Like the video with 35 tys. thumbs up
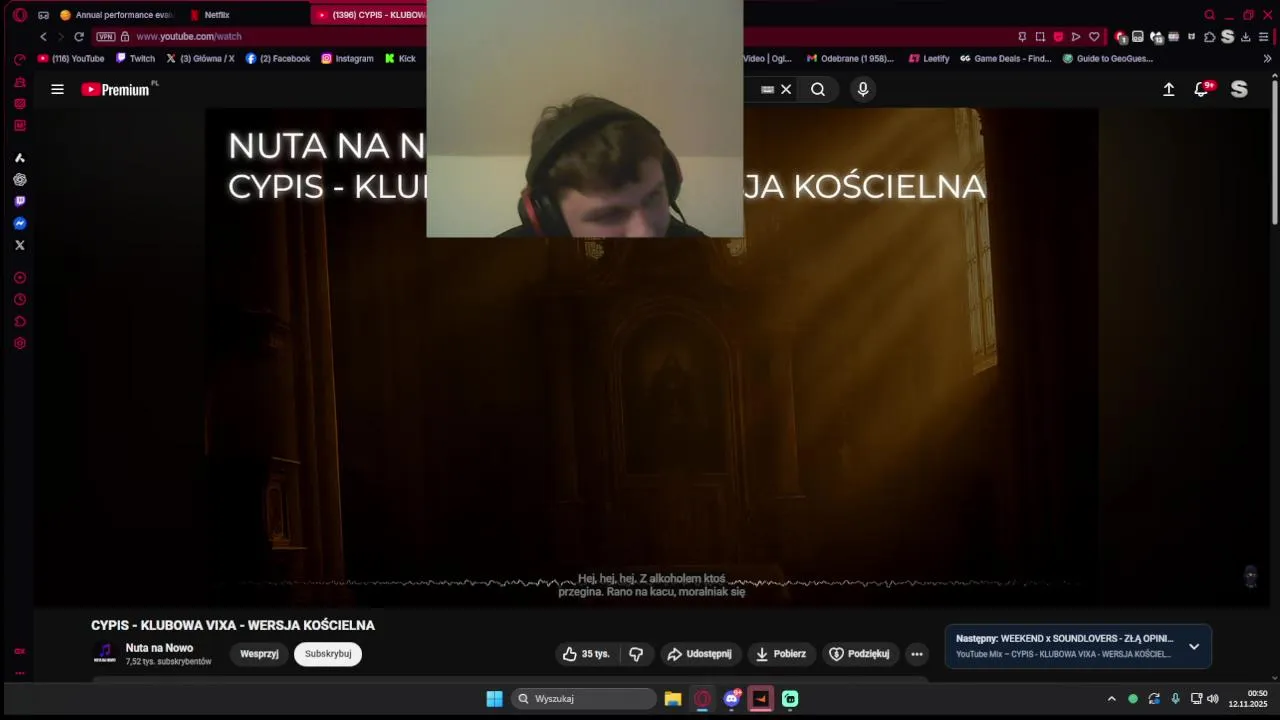Viewport: 1280px width, 720px height. [x=586, y=654]
